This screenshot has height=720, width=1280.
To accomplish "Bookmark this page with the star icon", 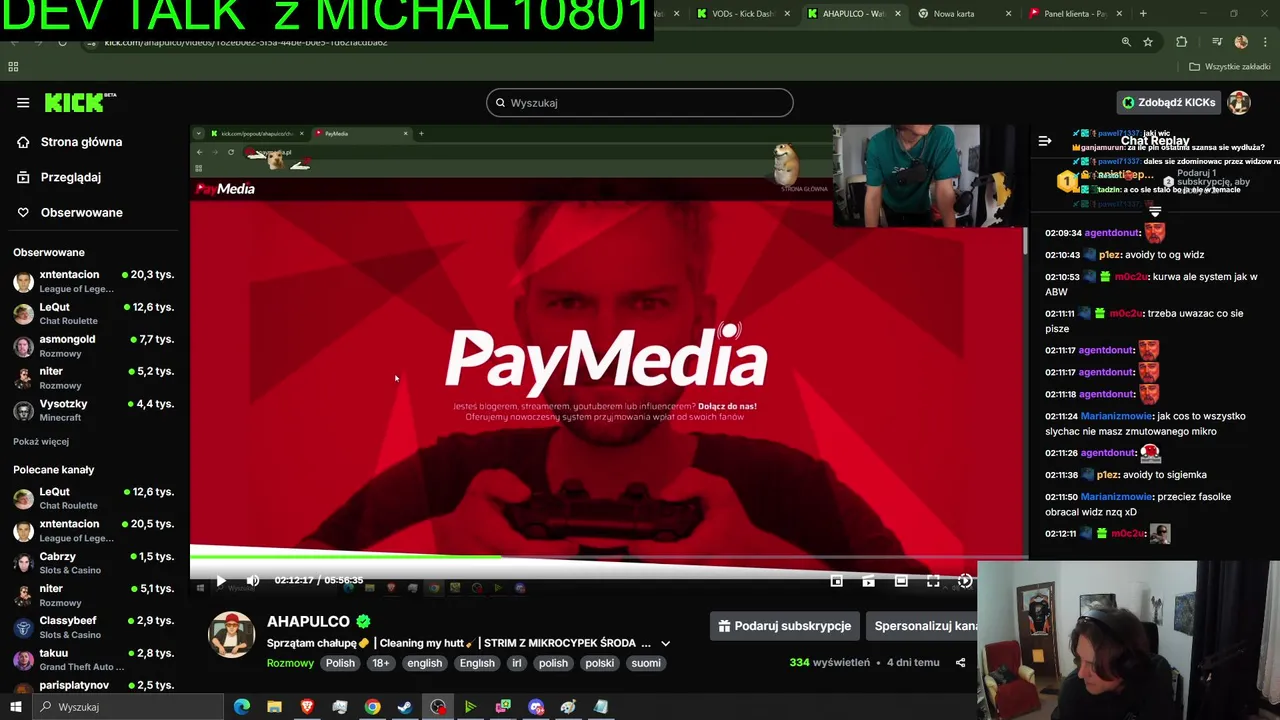I will tap(1148, 42).
